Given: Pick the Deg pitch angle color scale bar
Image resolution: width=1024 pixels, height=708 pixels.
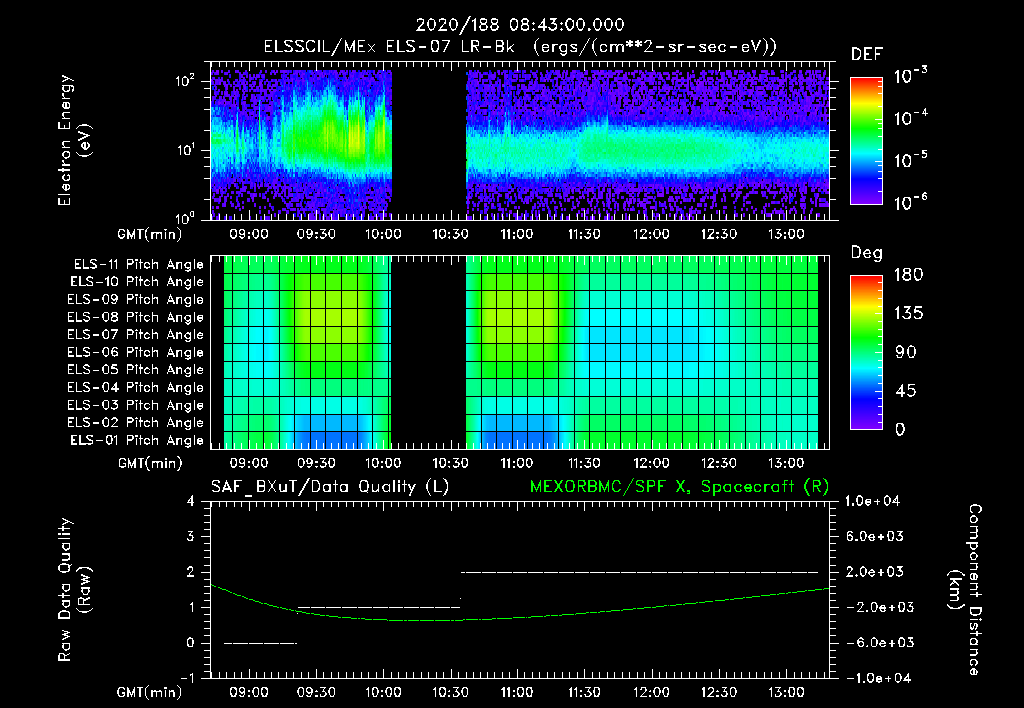Looking at the screenshot, I should [x=866, y=353].
